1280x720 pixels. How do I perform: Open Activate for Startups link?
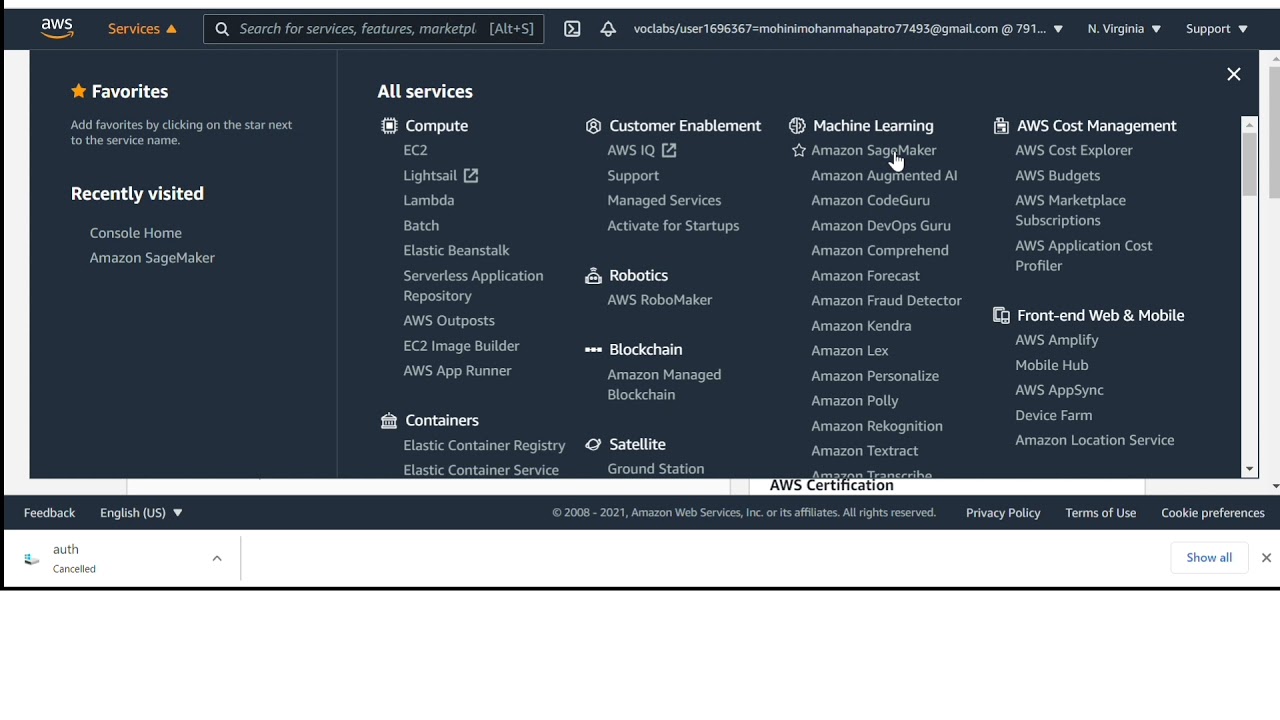(673, 226)
